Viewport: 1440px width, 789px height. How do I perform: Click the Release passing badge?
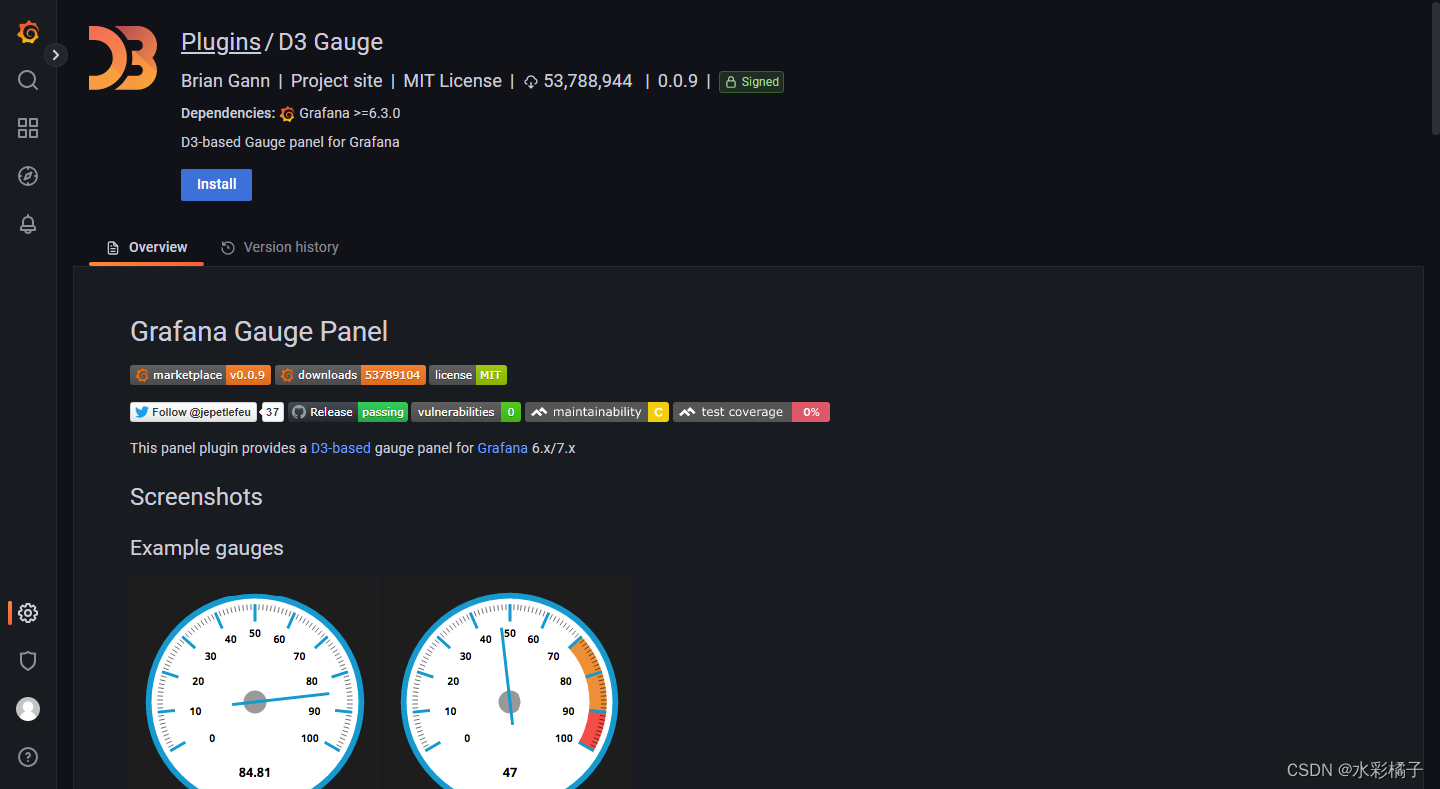click(x=348, y=412)
